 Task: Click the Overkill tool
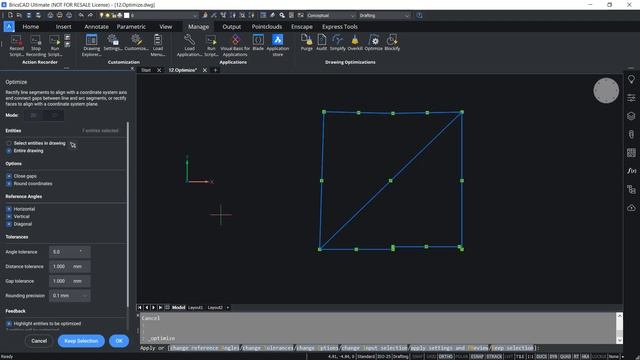tap(355, 42)
